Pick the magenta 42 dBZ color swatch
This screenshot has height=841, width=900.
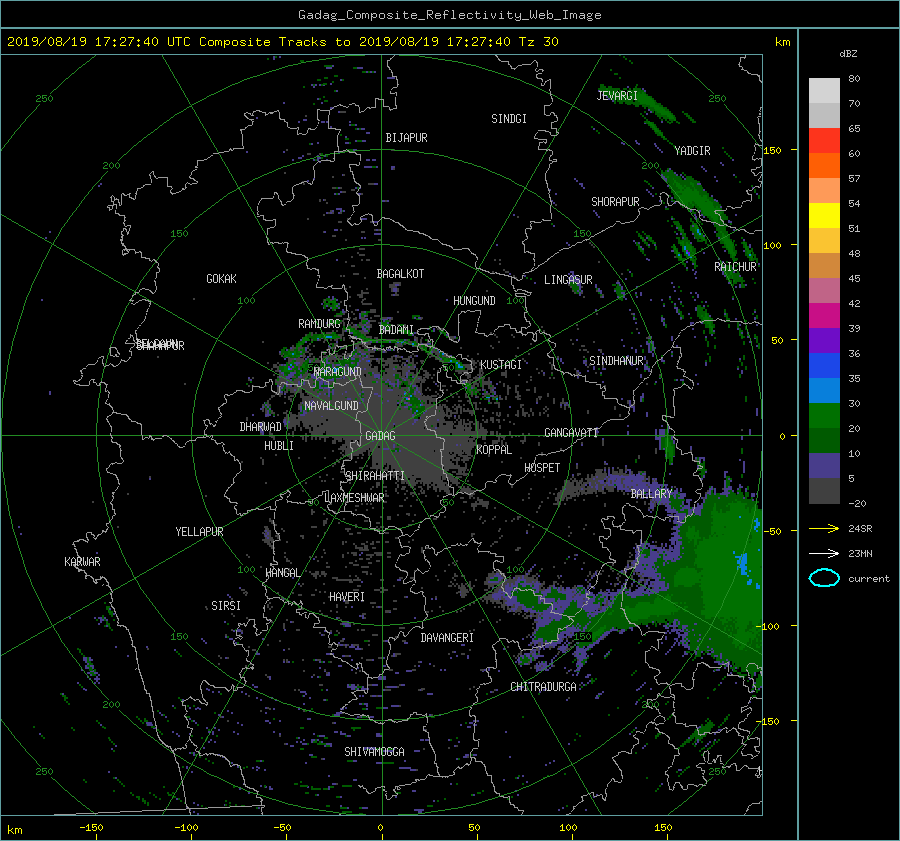coord(824,315)
